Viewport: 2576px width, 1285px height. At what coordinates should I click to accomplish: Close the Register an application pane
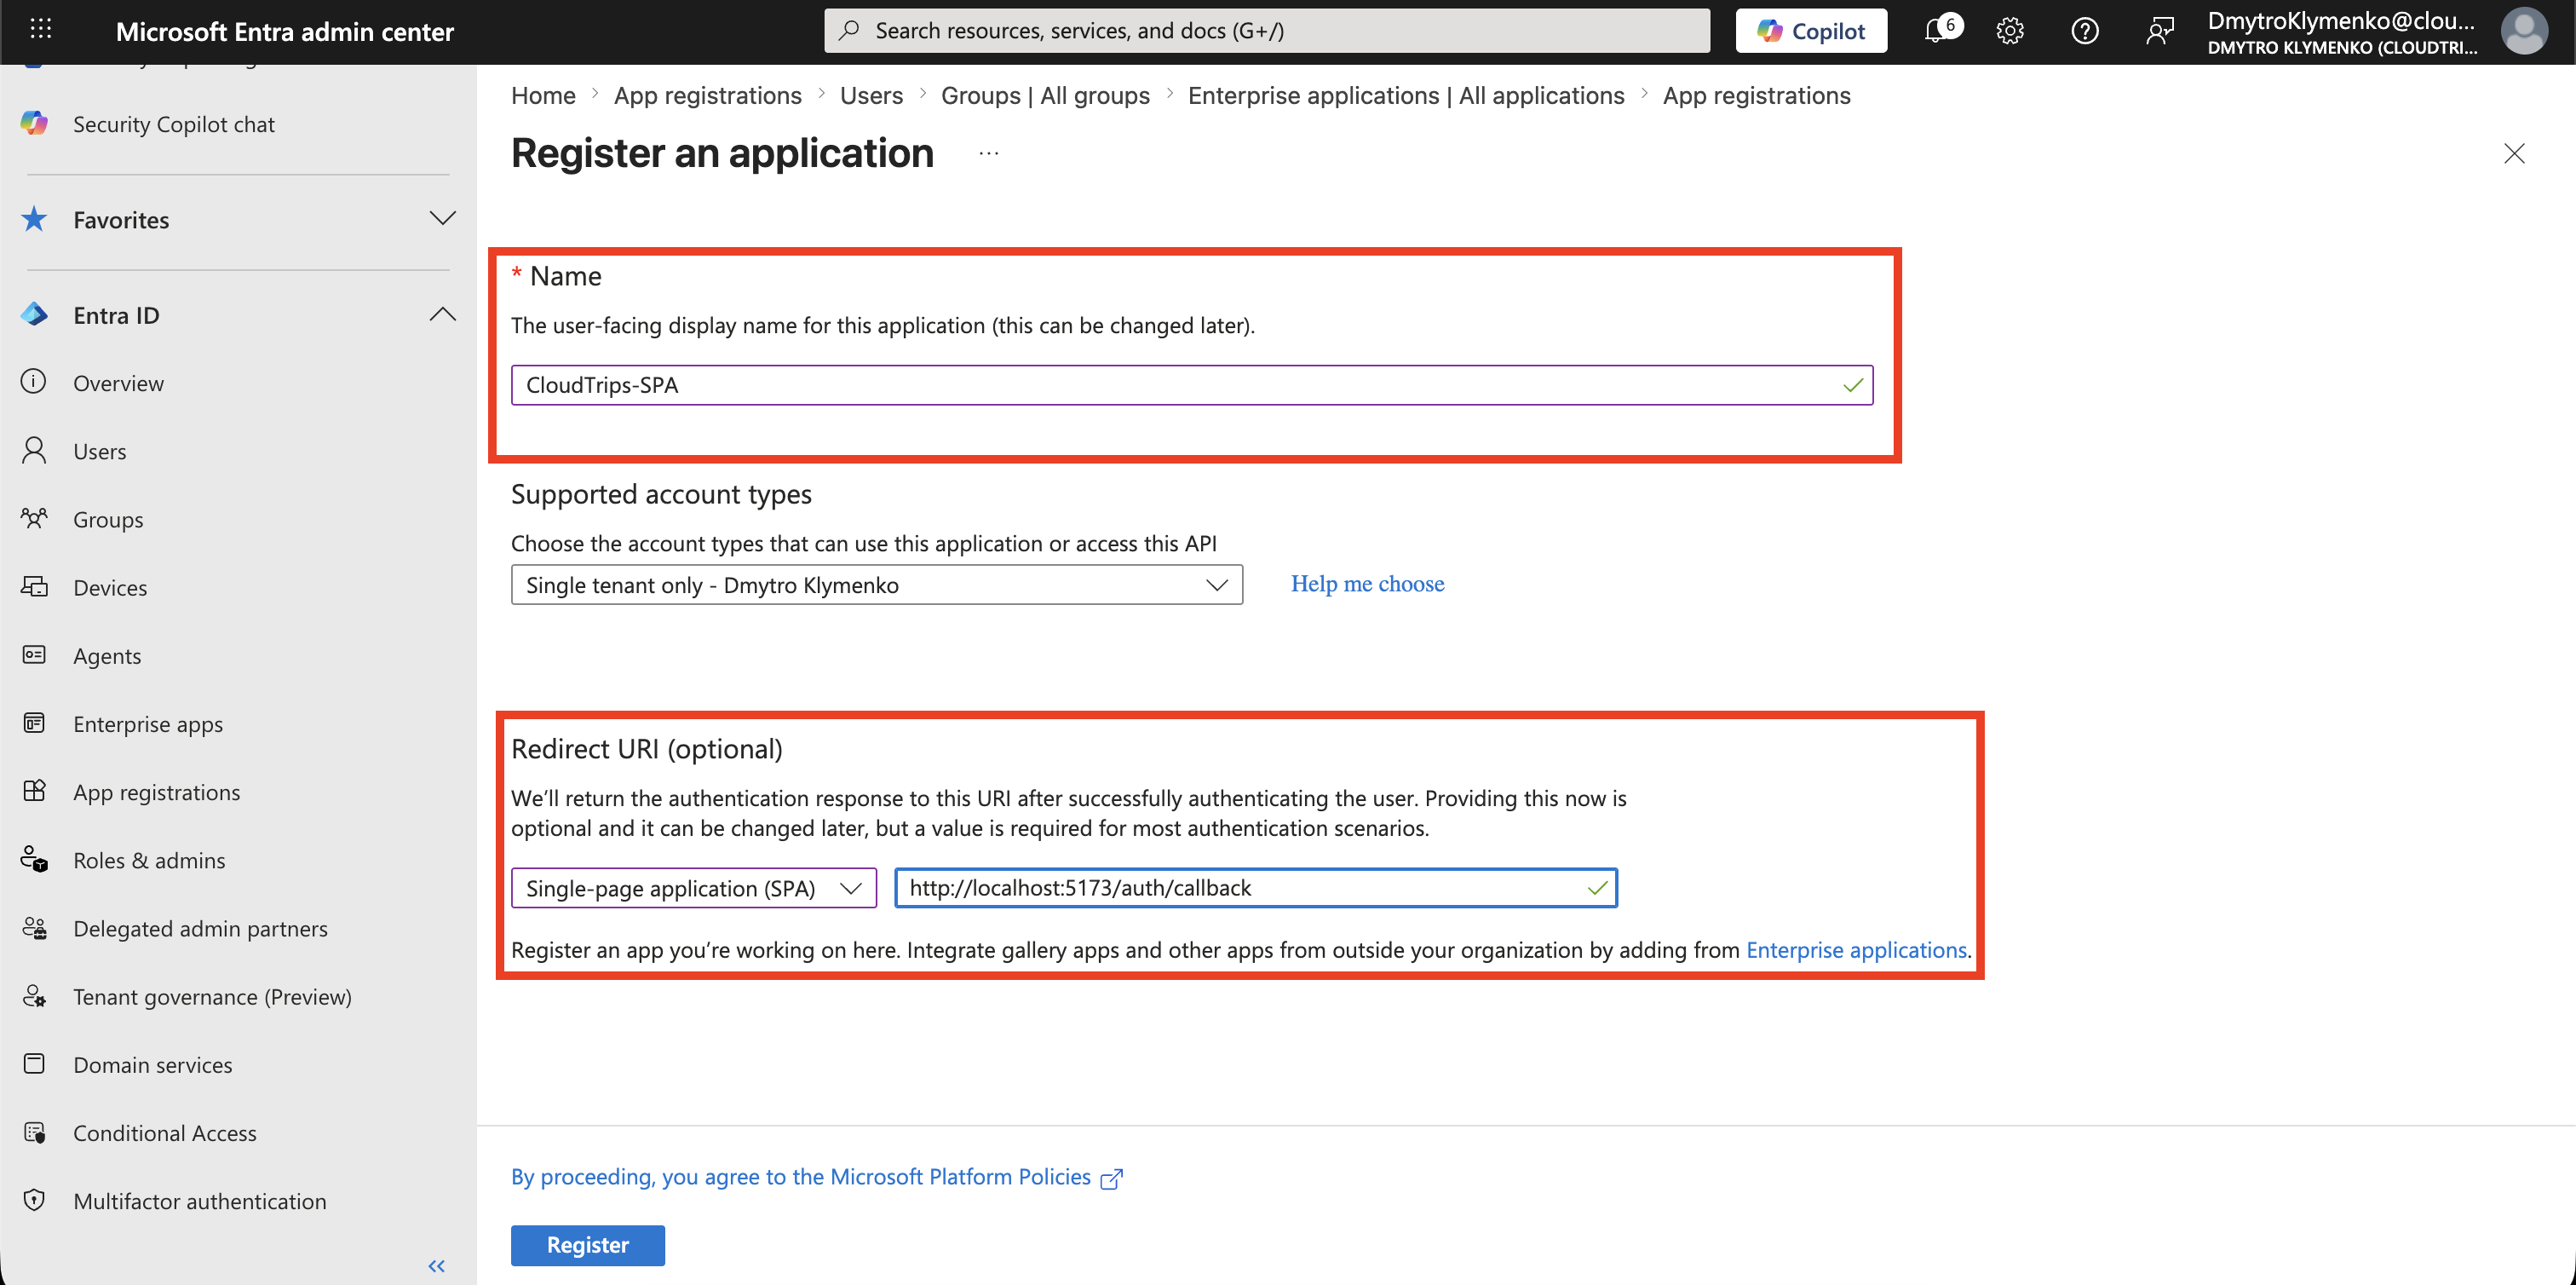pyautogui.click(x=2513, y=153)
